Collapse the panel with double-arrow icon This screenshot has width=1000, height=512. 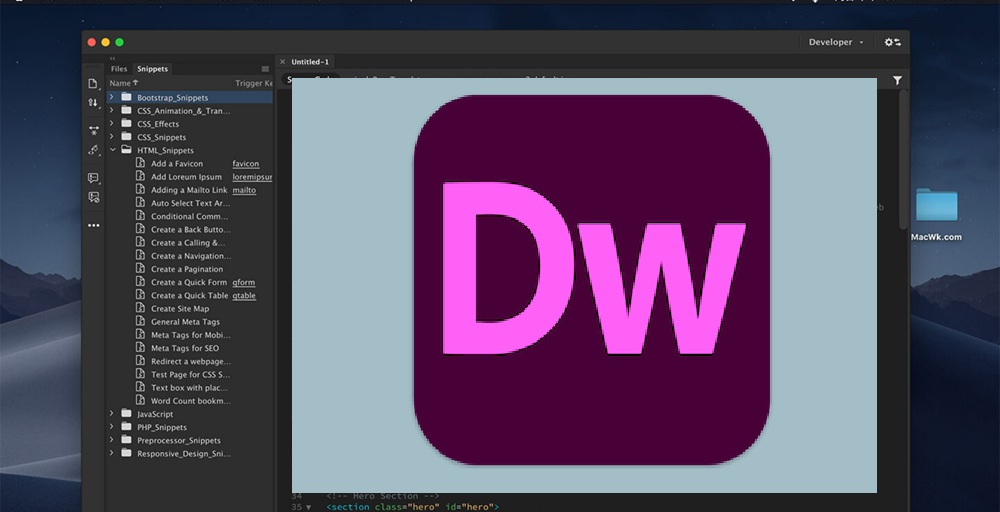tap(112, 58)
